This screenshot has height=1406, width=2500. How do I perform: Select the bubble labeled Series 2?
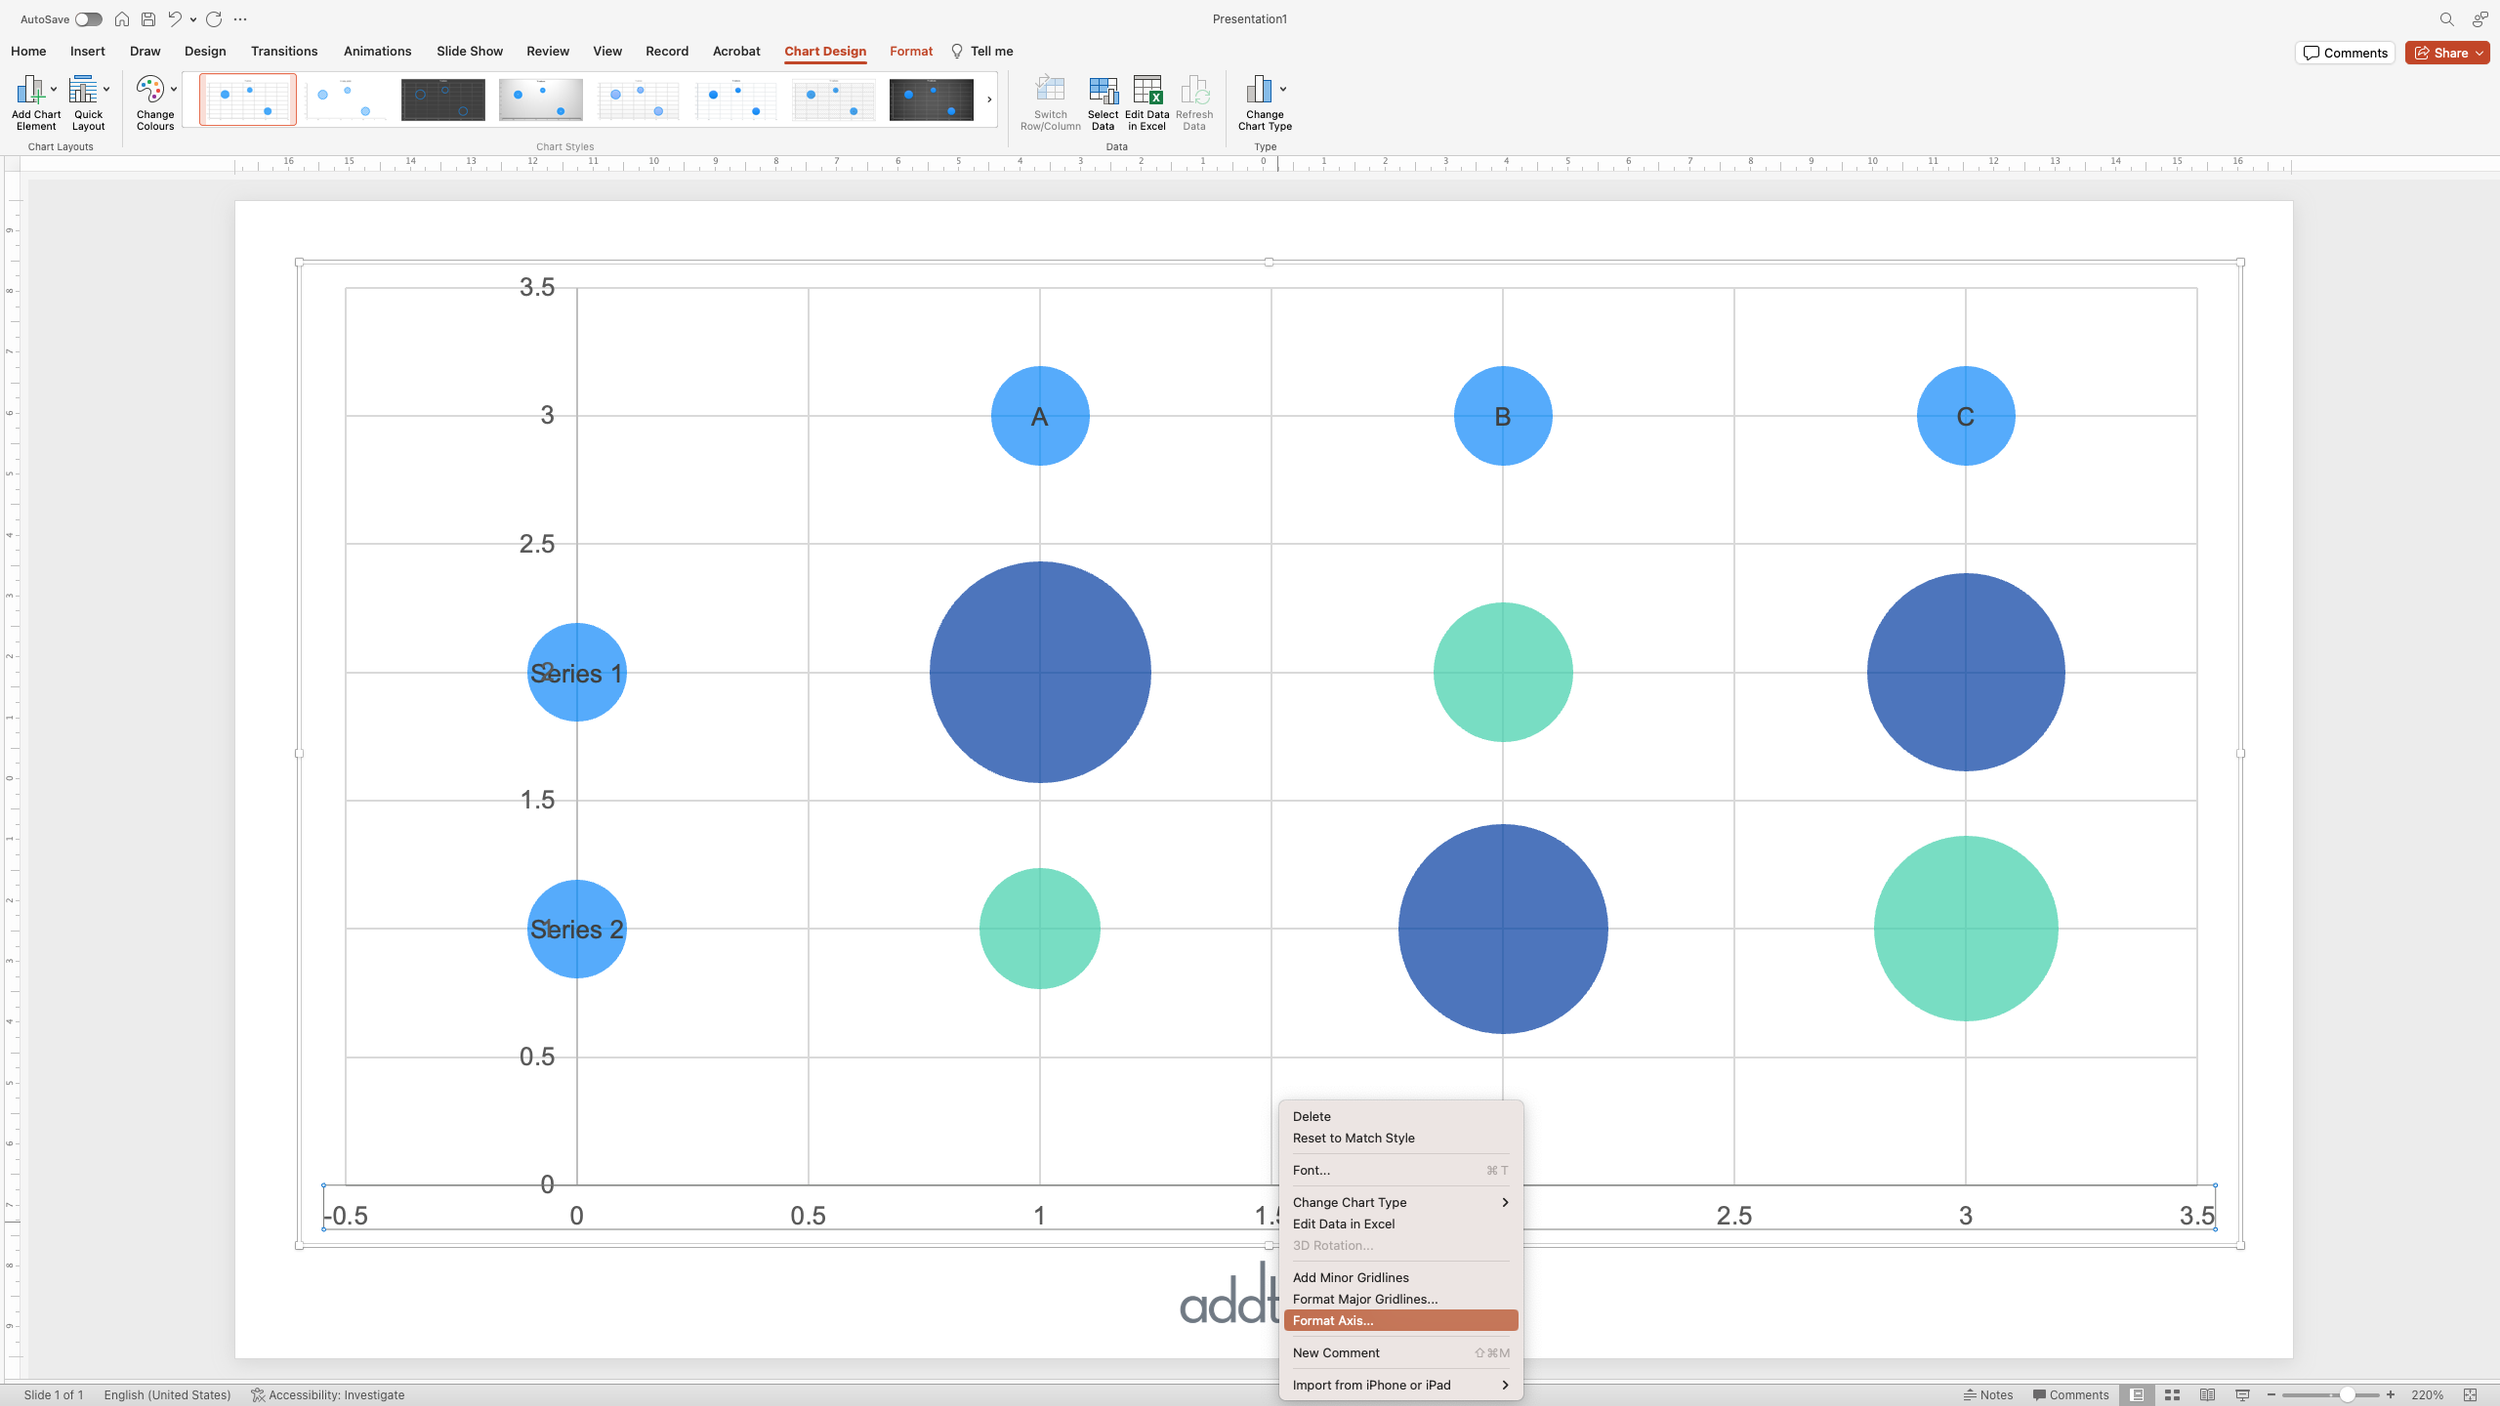(x=577, y=929)
